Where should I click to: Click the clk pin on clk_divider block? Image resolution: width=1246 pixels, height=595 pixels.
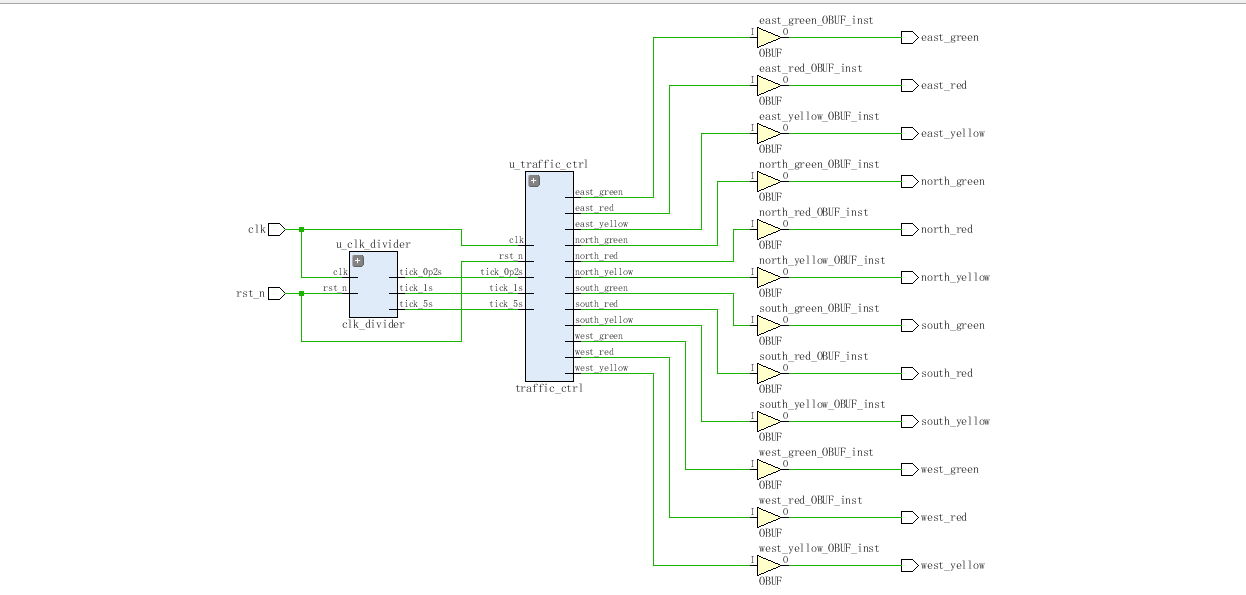(340, 272)
